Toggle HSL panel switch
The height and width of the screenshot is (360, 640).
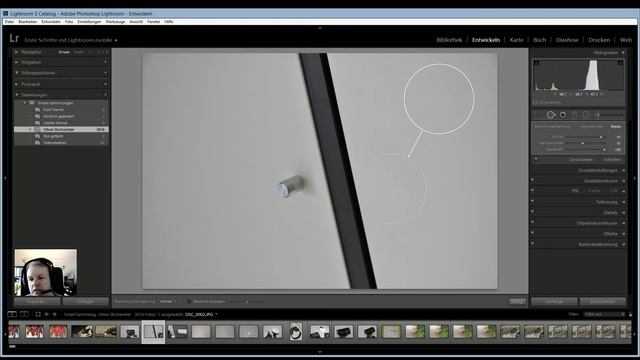point(532,190)
